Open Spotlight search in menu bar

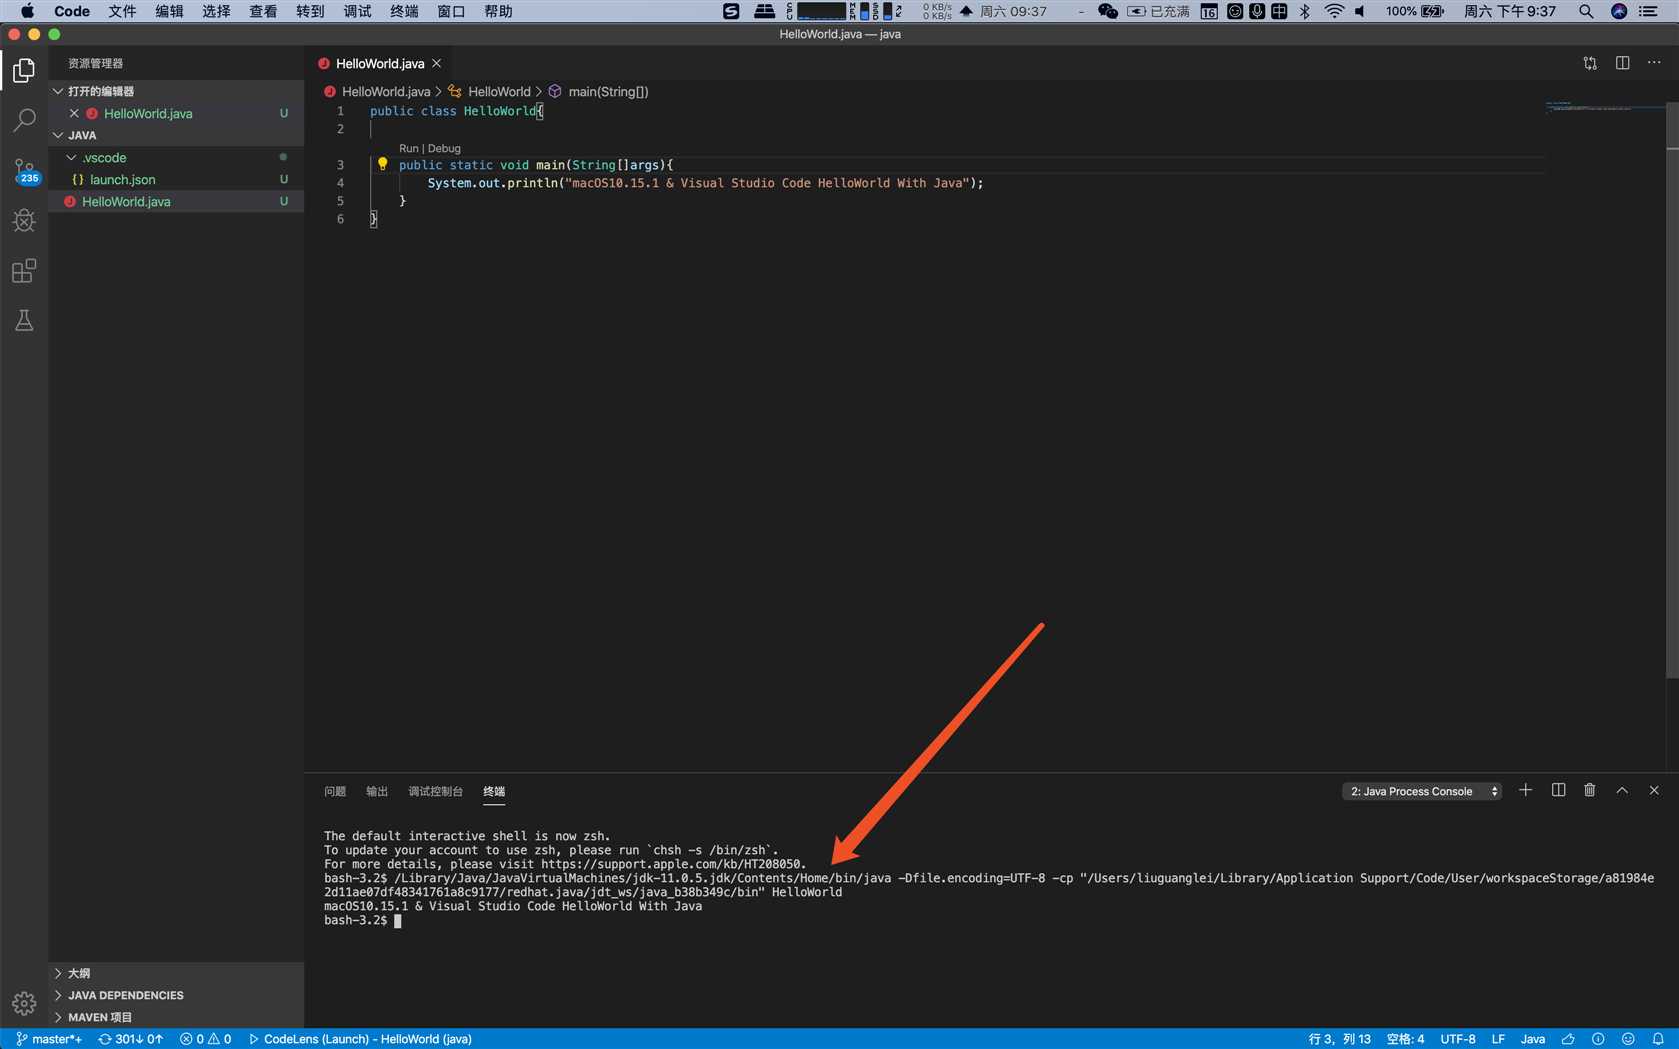point(1586,11)
